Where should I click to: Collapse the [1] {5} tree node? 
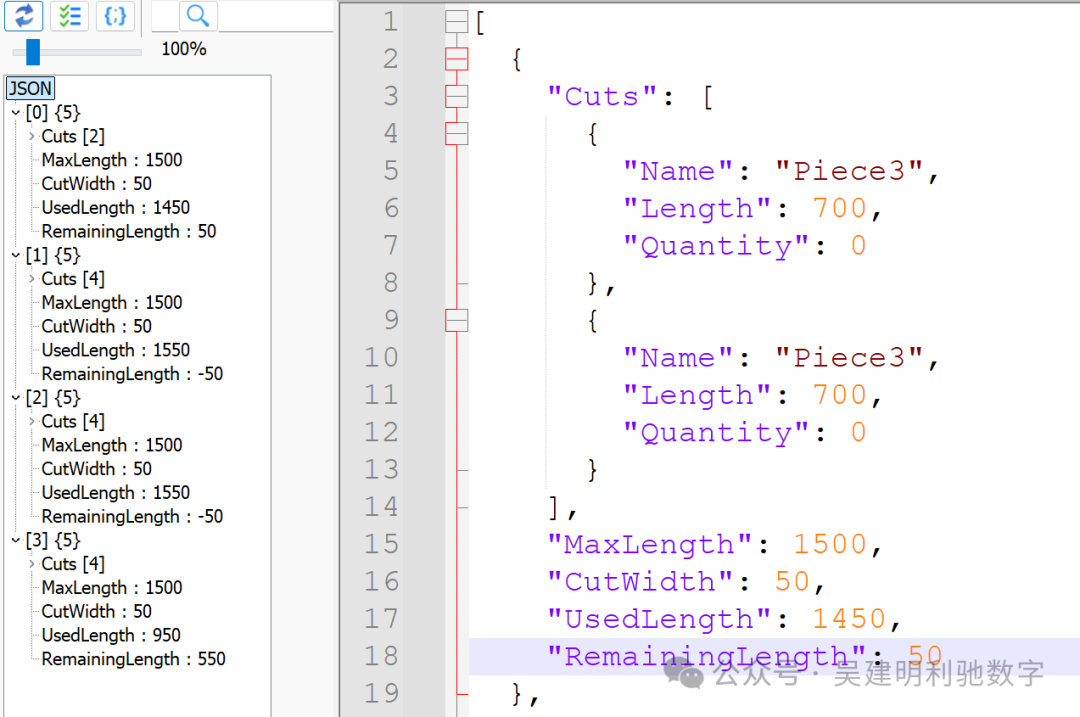pyautogui.click(x=16, y=255)
